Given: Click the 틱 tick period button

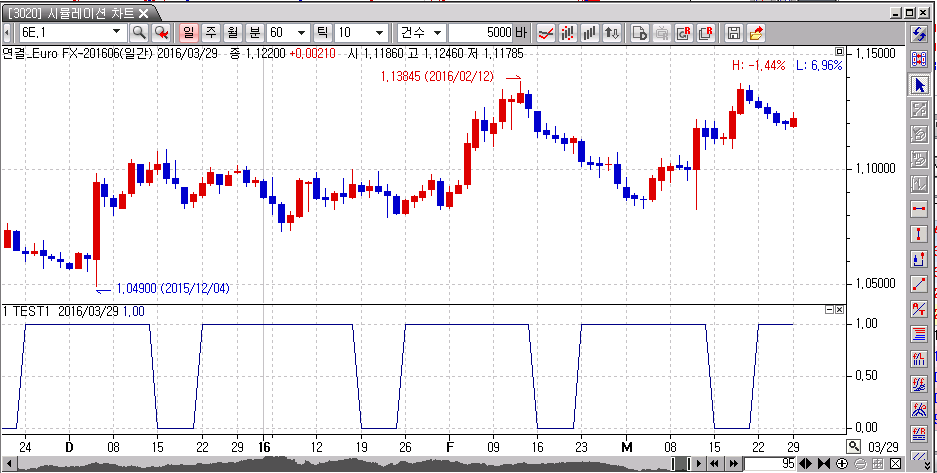Looking at the screenshot, I should click(x=323, y=32).
